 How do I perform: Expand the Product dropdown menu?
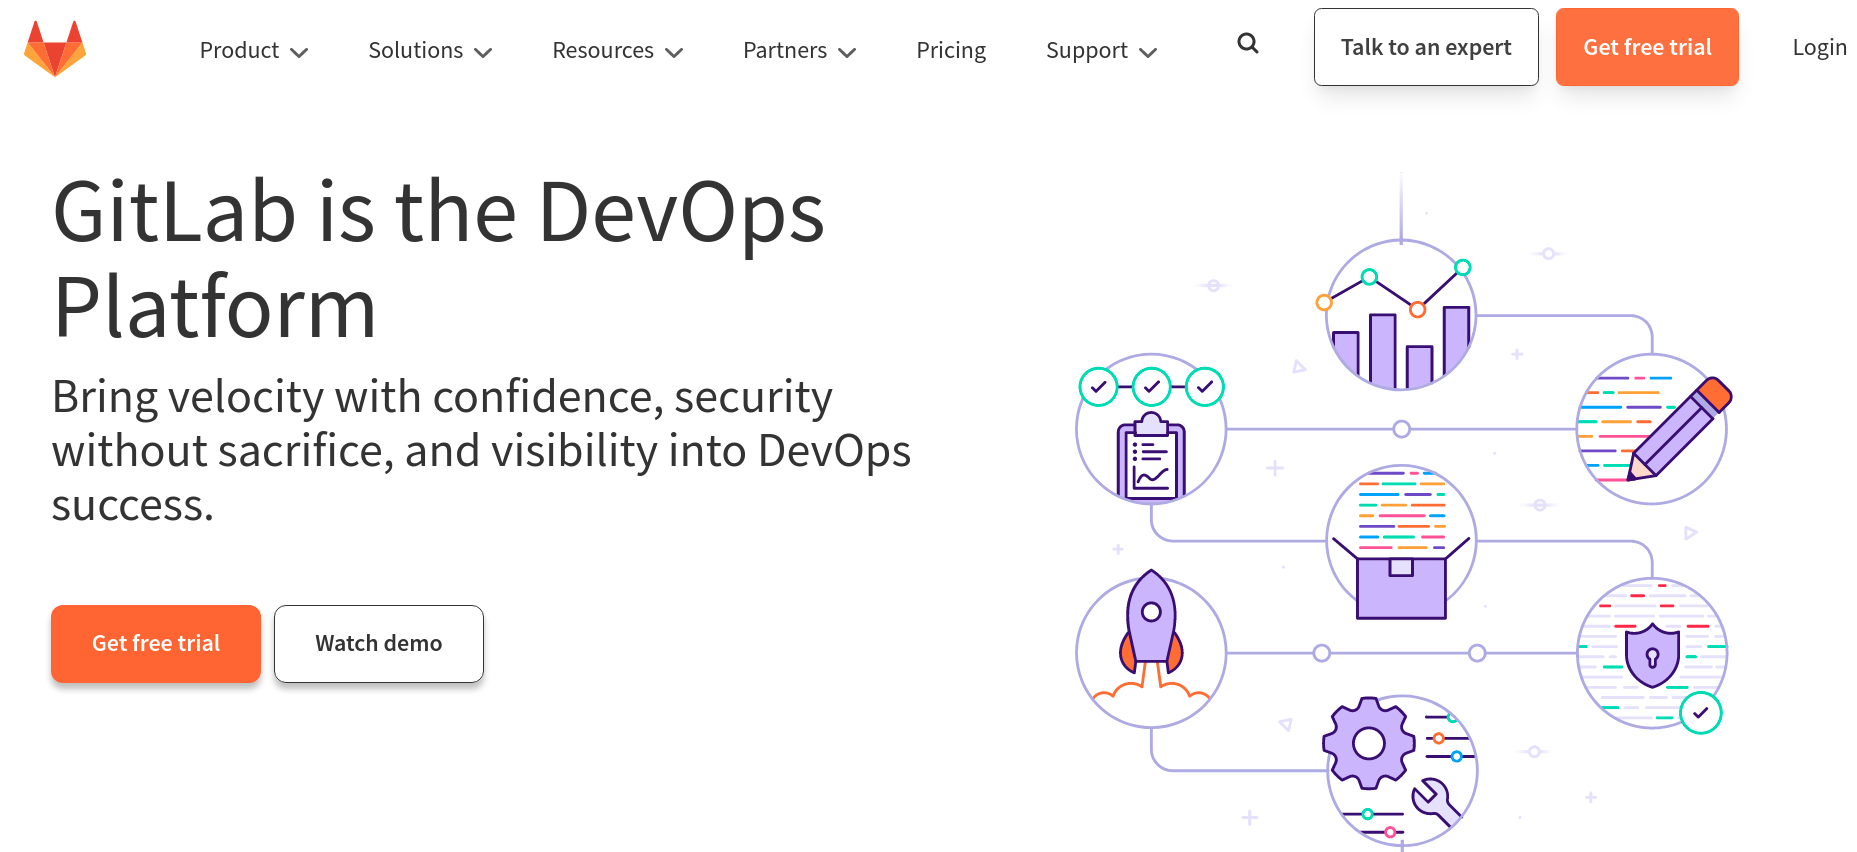(253, 51)
